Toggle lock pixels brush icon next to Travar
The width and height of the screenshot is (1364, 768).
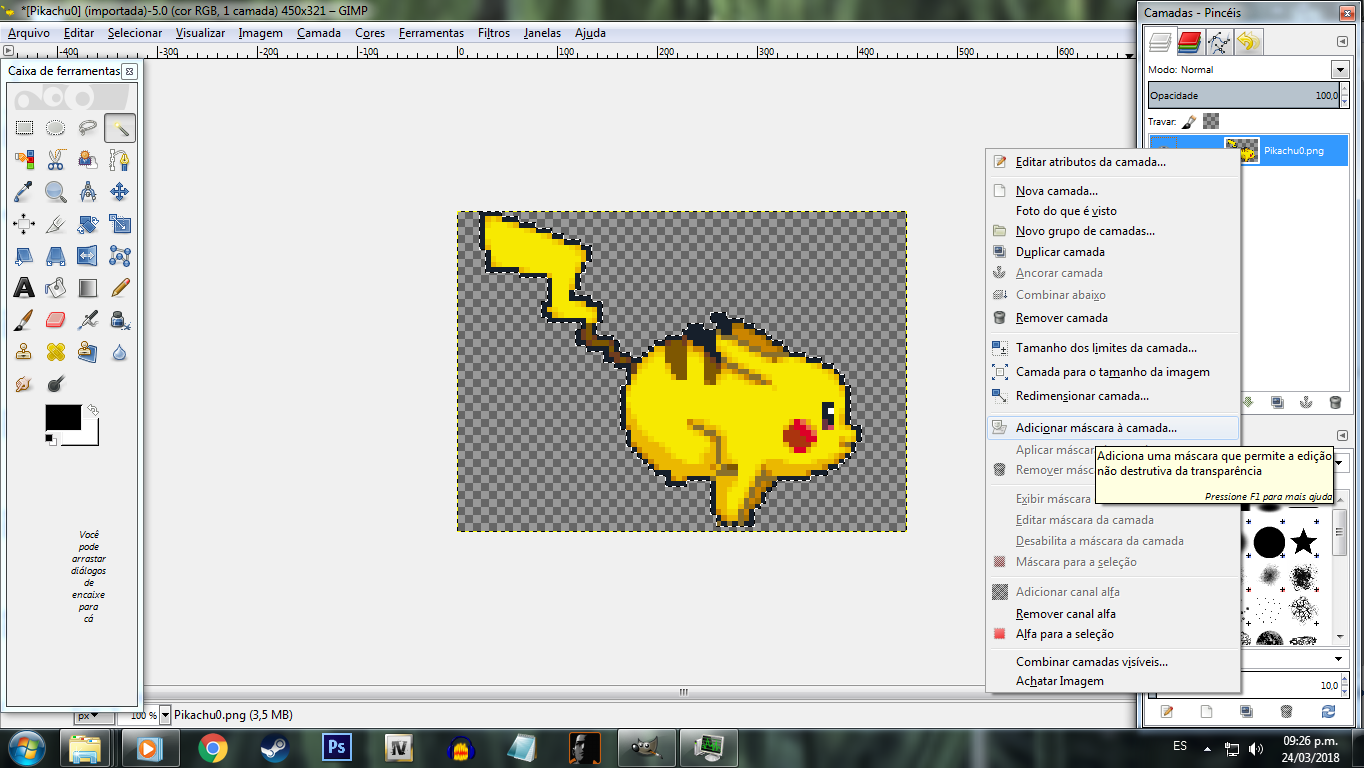coord(1189,121)
